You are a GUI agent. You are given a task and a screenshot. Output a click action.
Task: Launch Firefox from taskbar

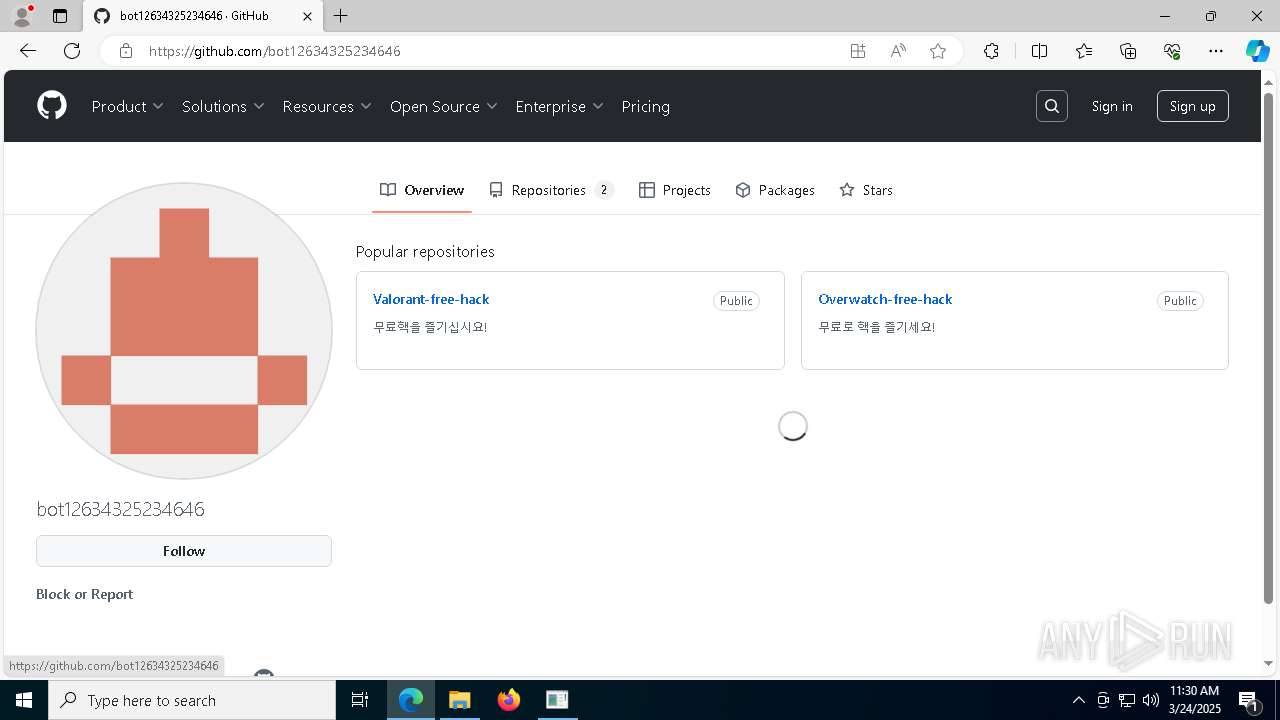509,700
